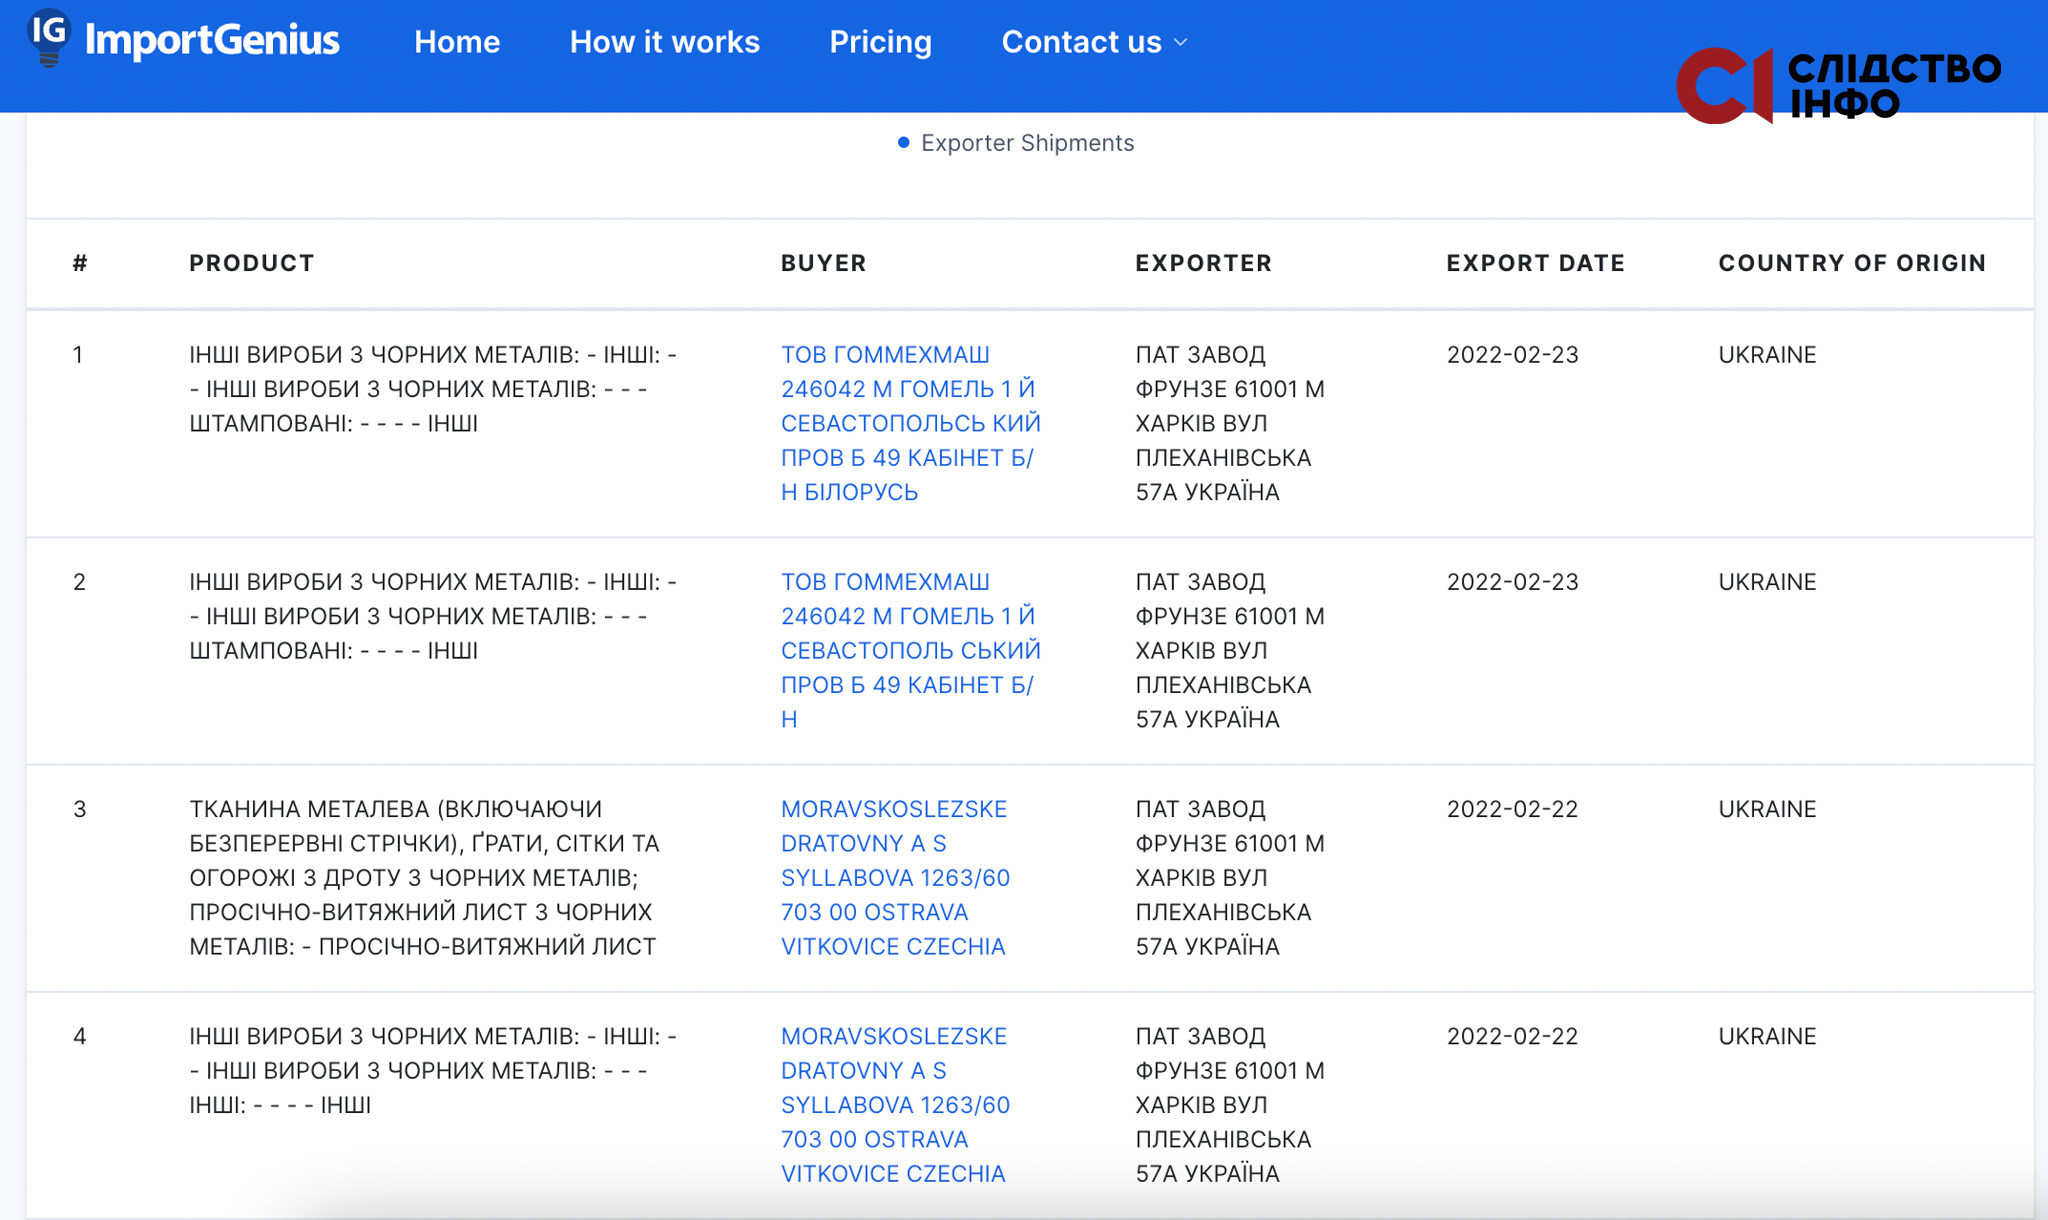Click row 4 product ІНШІ ВИРОБИ З ЧОРНИХ МЕТАЛІВ

click(433, 1070)
